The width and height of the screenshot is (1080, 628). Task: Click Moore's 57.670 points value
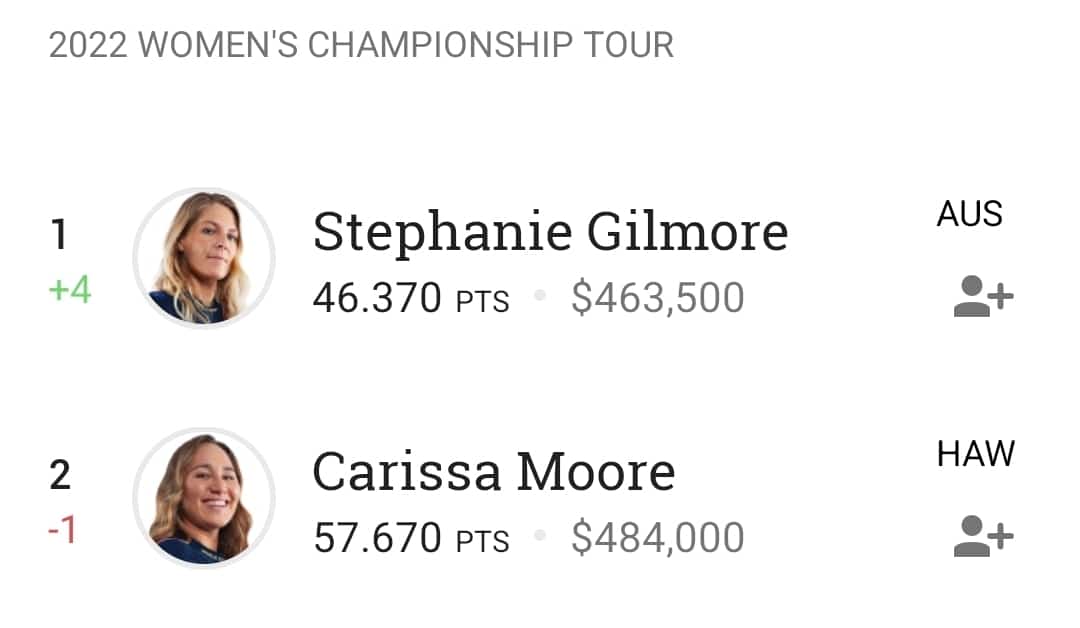(377, 538)
